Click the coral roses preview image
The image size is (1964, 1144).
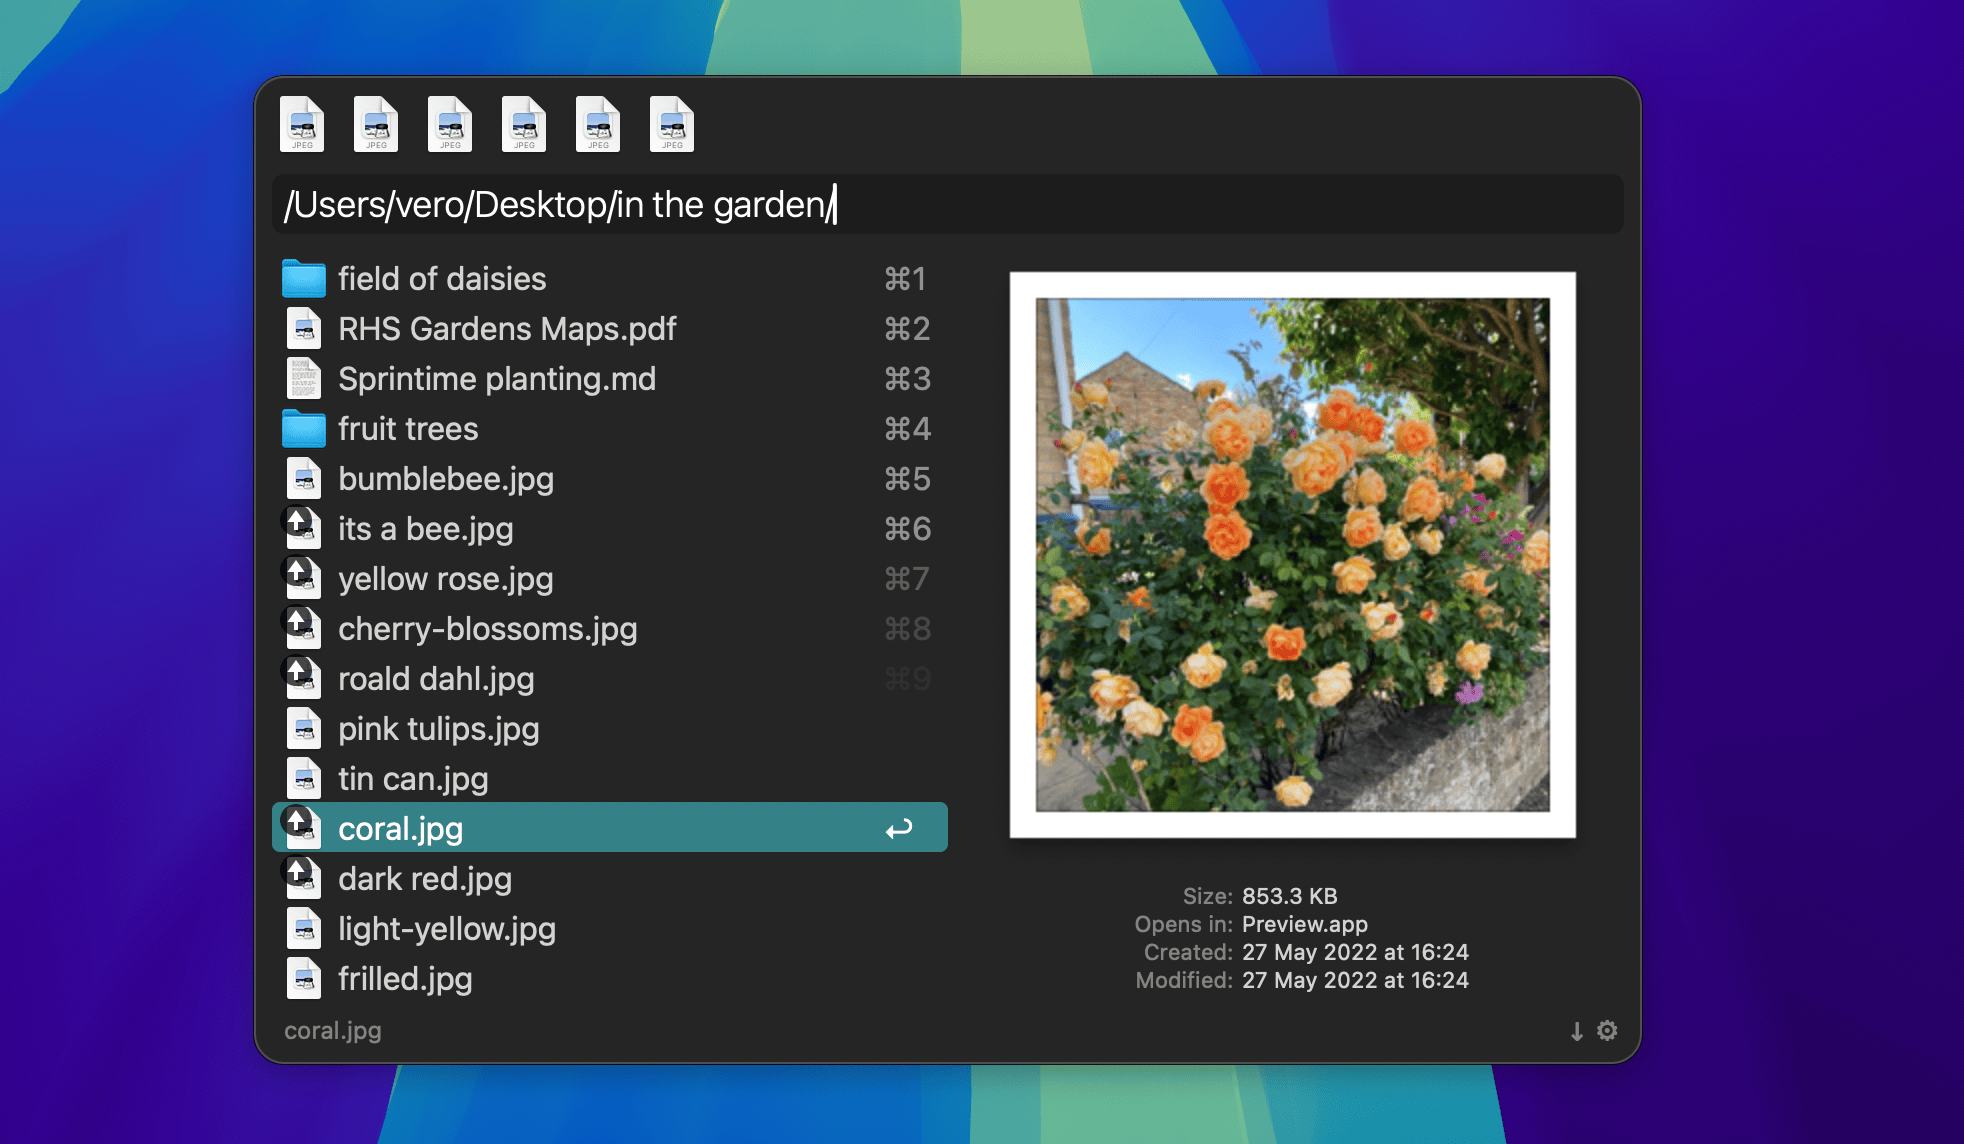pyautogui.click(x=1292, y=555)
